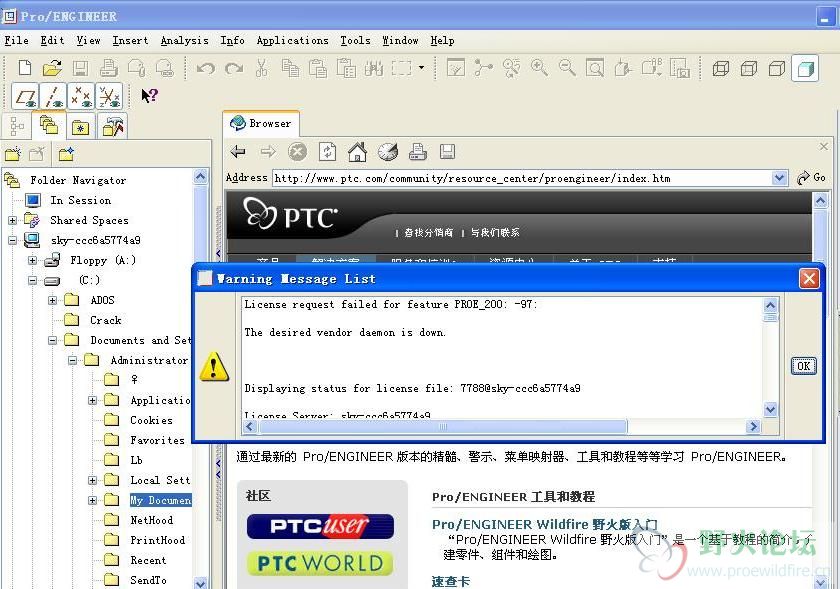Close the Warning Message List dialog

[x=809, y=279]
